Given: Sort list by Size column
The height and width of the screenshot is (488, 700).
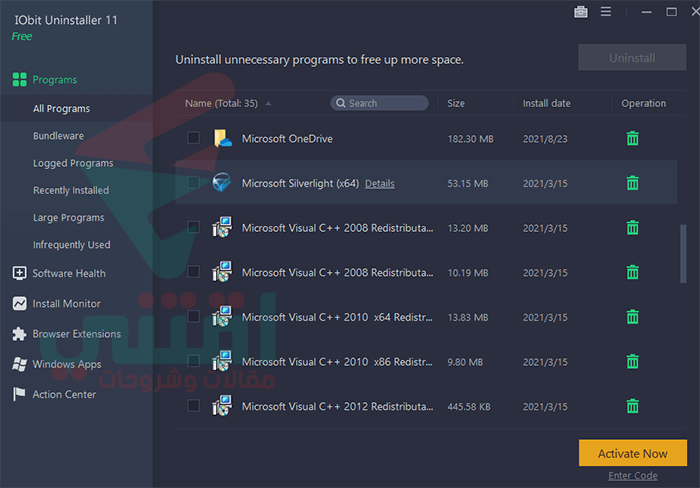Looking at the screenshot, I should (456, 103).
